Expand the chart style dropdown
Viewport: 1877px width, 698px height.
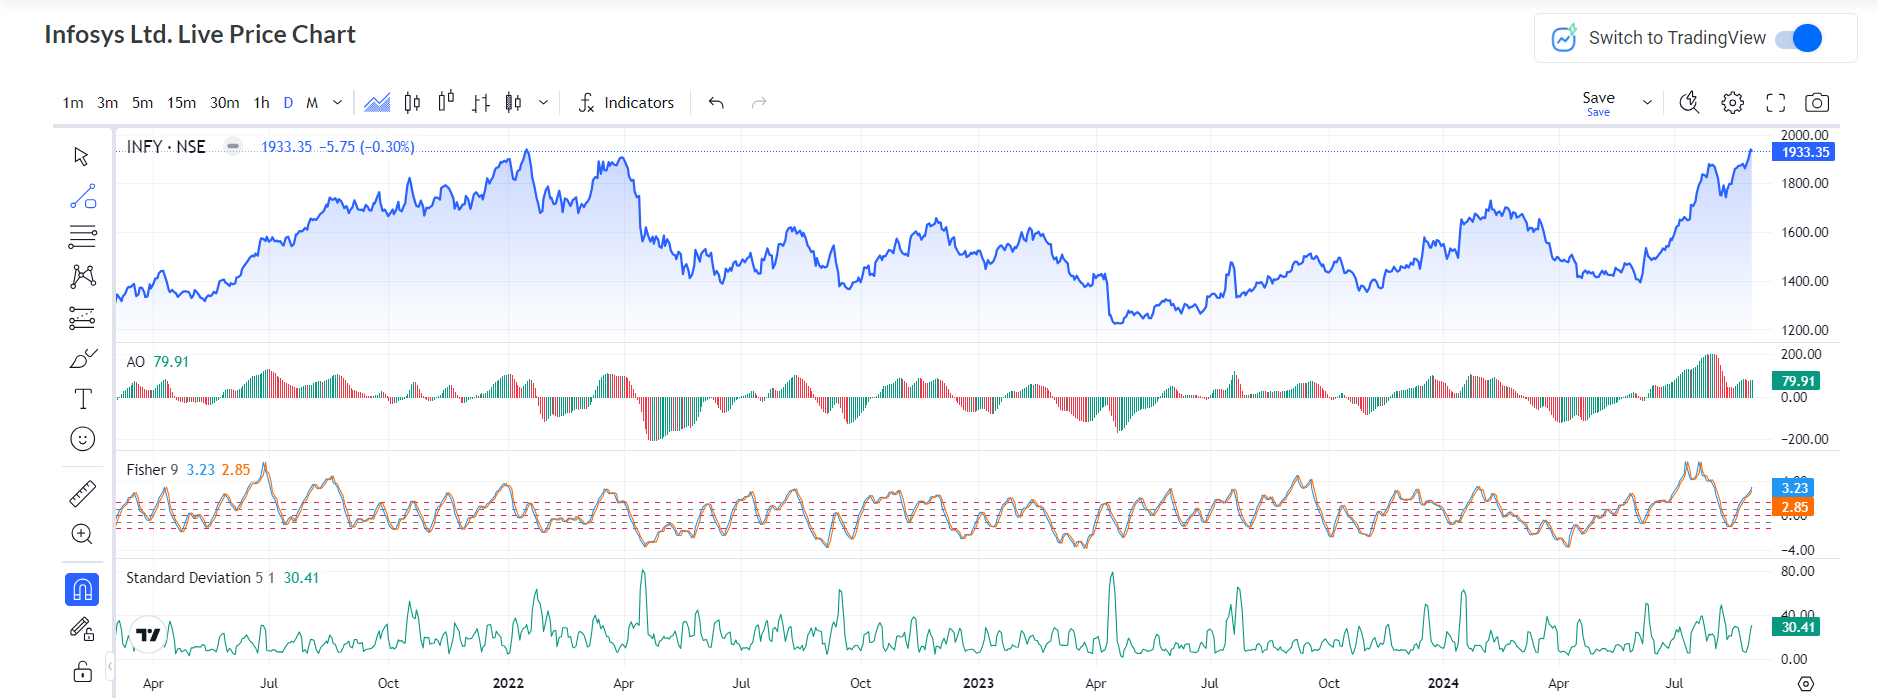tap(543, 102)
